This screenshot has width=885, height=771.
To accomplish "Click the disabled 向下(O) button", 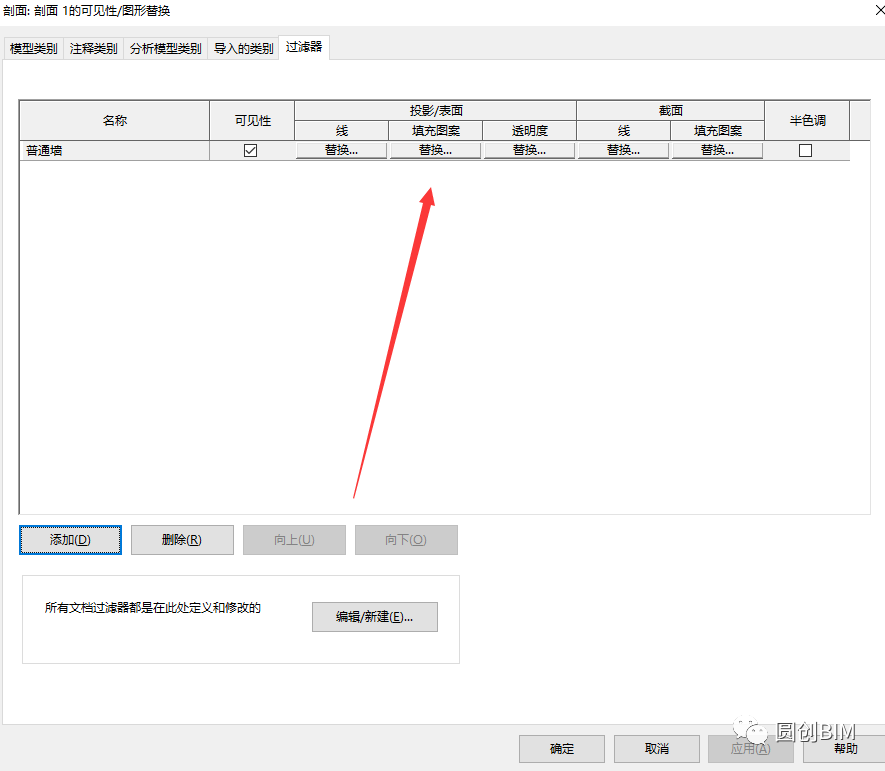I will pyautogui.click(x=406, y=540).
